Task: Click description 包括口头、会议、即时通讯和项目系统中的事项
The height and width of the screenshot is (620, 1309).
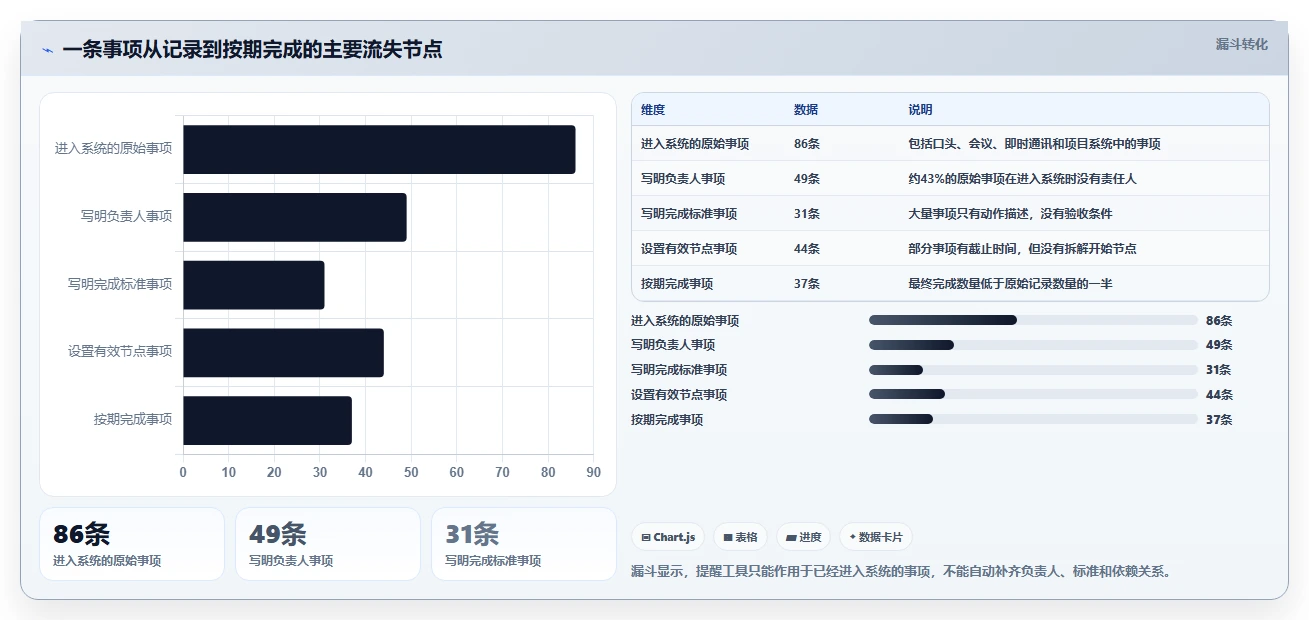Action: click(x=1034, y=144)
